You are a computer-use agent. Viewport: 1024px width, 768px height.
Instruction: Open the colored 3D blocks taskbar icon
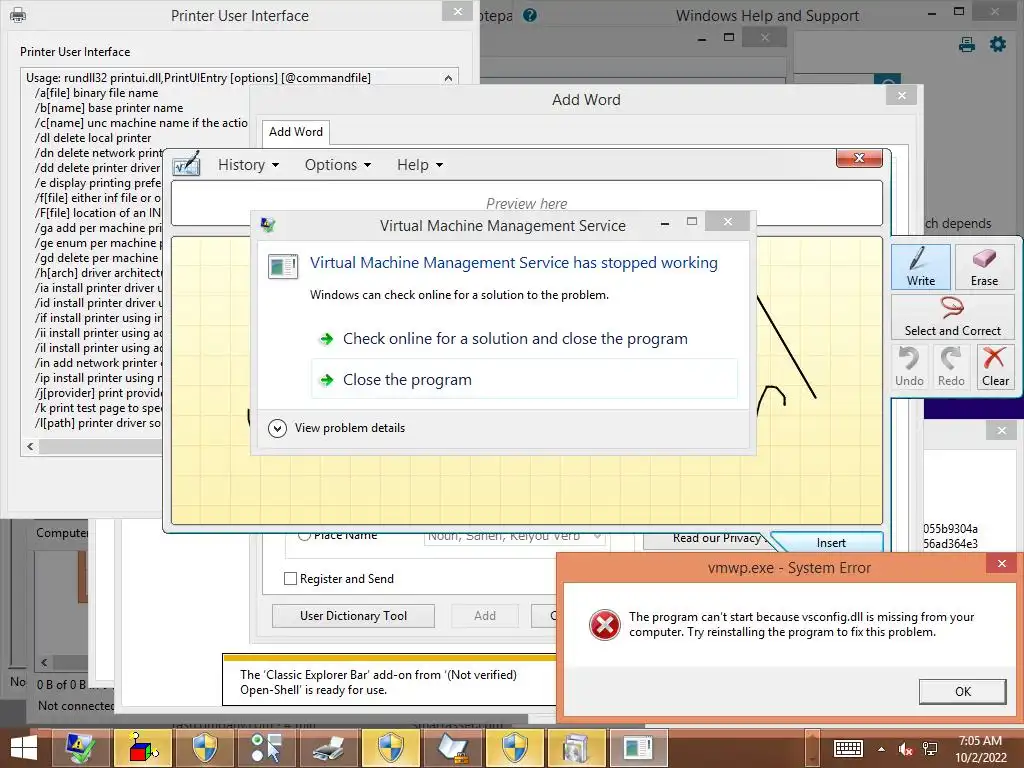(142, 748)
